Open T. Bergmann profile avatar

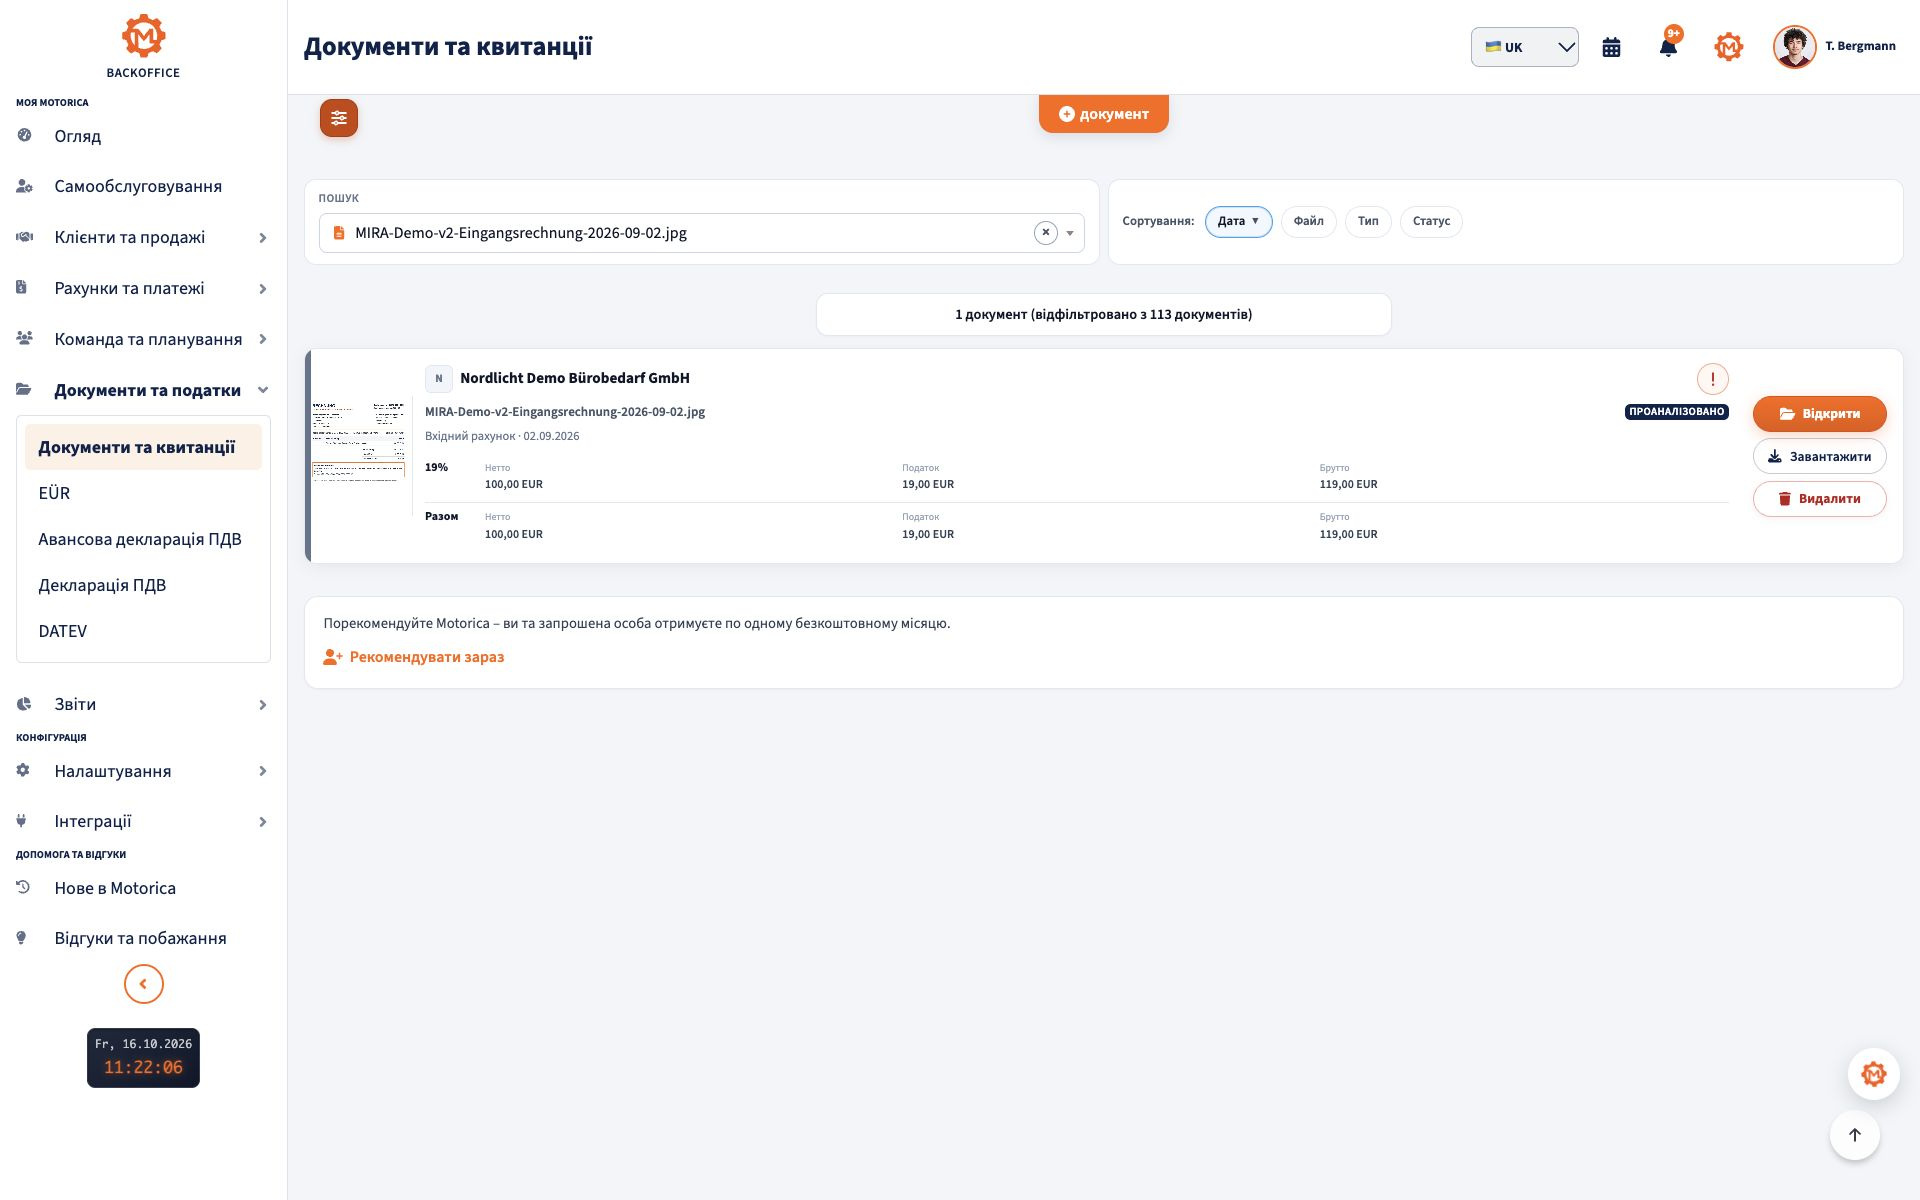[1794, 47]
